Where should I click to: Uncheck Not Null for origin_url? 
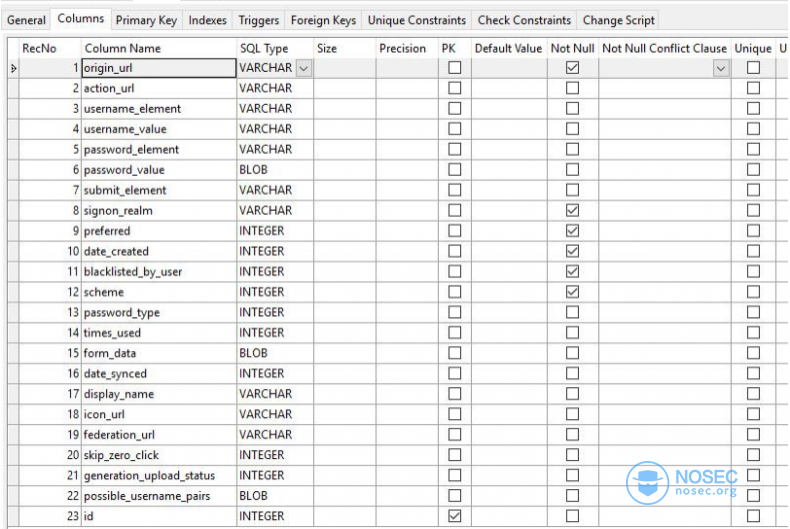[x=572, y=68]
